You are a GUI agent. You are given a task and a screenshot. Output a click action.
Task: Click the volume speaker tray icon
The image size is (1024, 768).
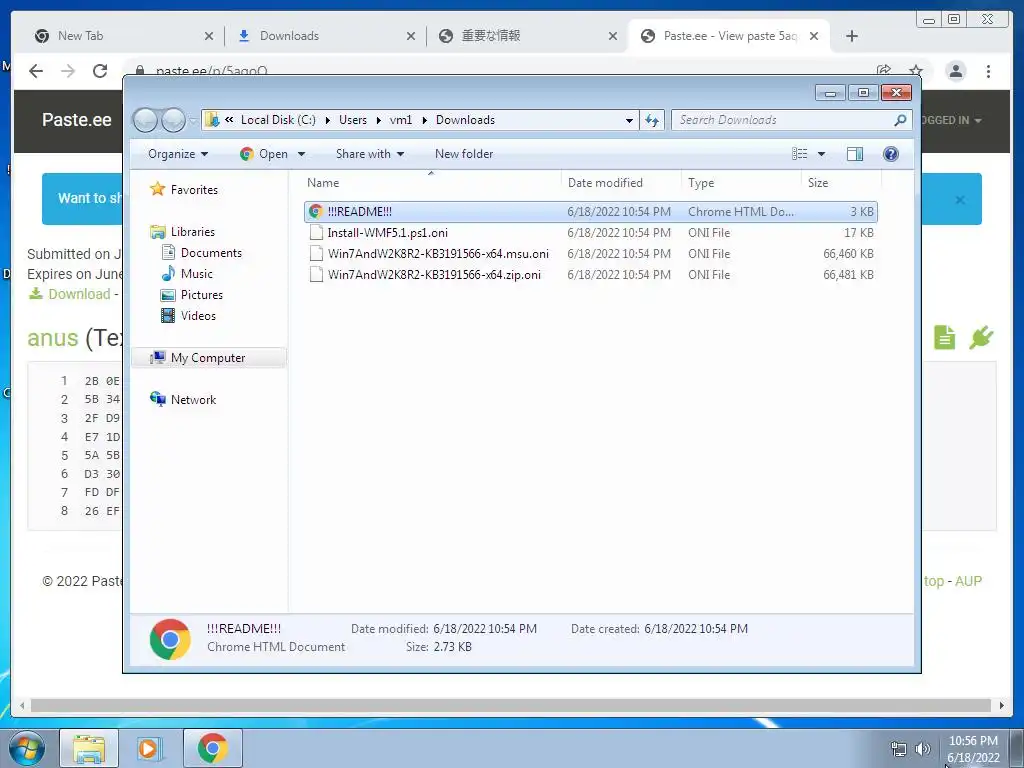pos(922,749)
